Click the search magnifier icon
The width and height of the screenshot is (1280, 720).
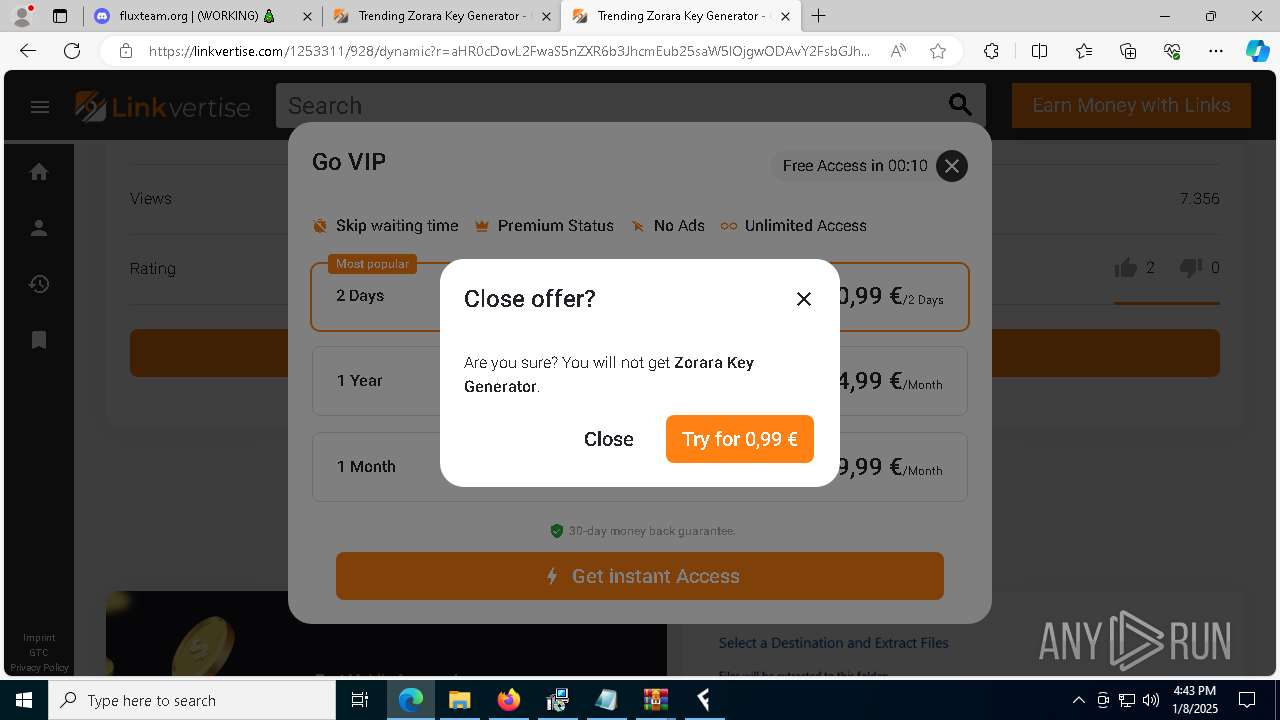point(960,104)
